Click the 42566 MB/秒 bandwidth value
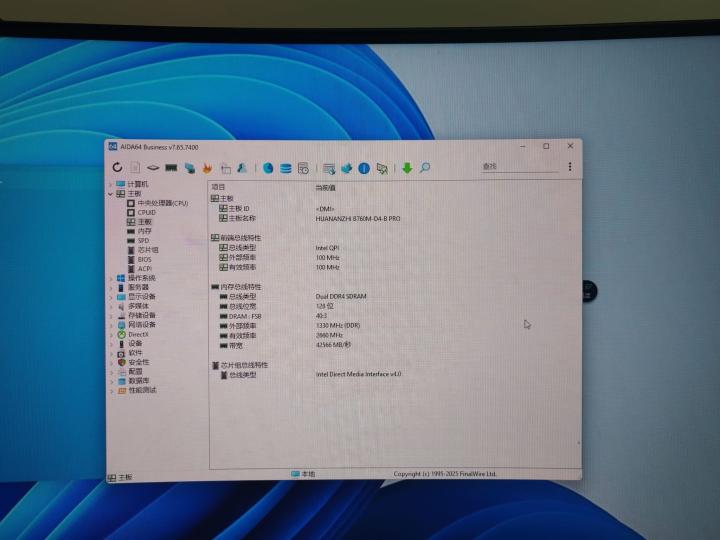 (333, 344)
